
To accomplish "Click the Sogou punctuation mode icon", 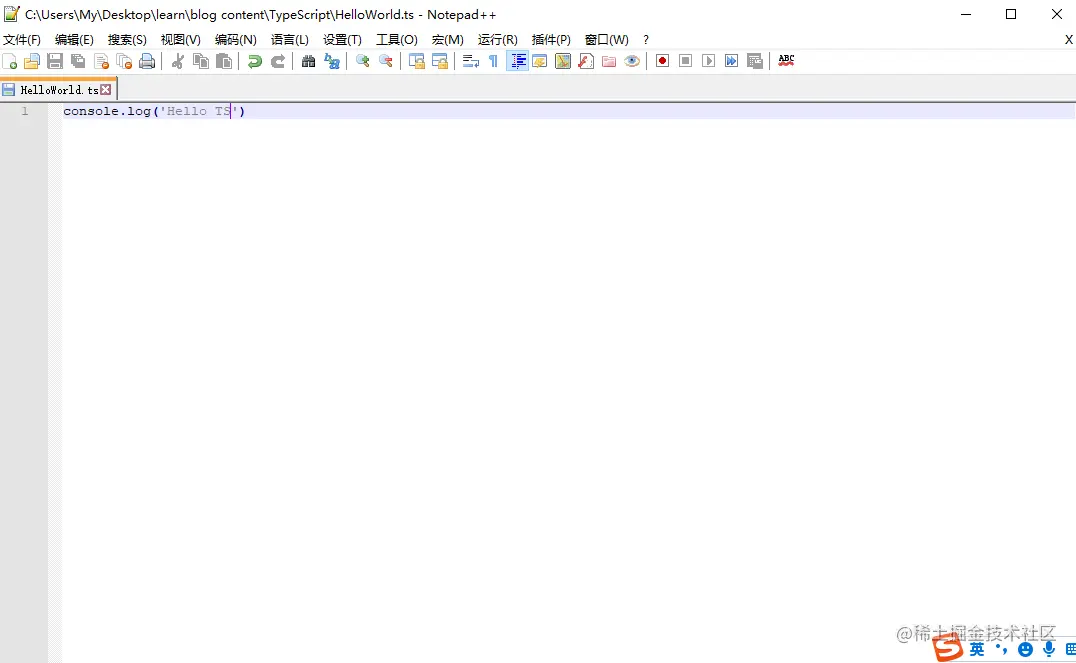I will [1001, 649].
